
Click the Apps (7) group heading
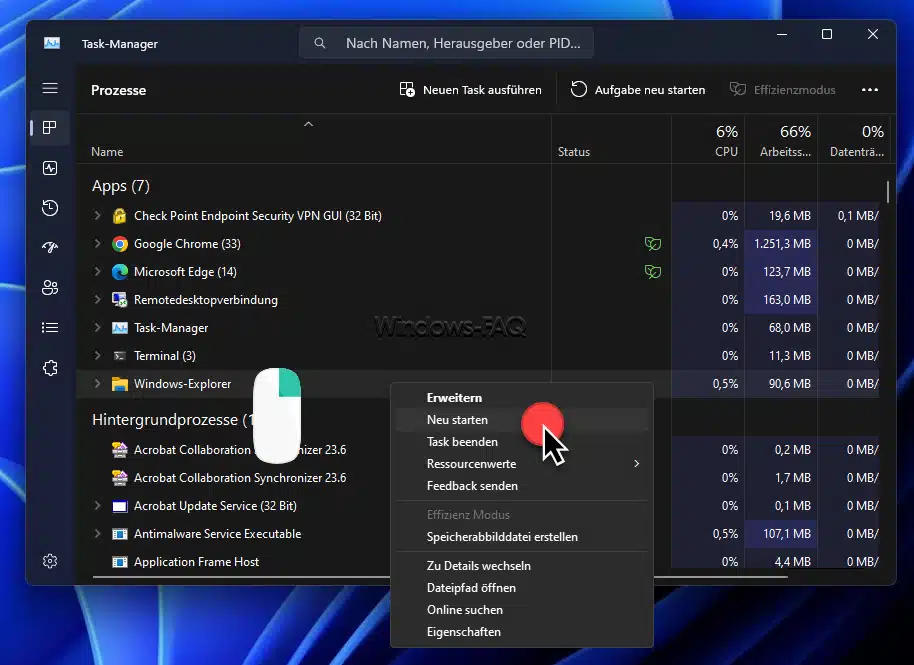121,186
